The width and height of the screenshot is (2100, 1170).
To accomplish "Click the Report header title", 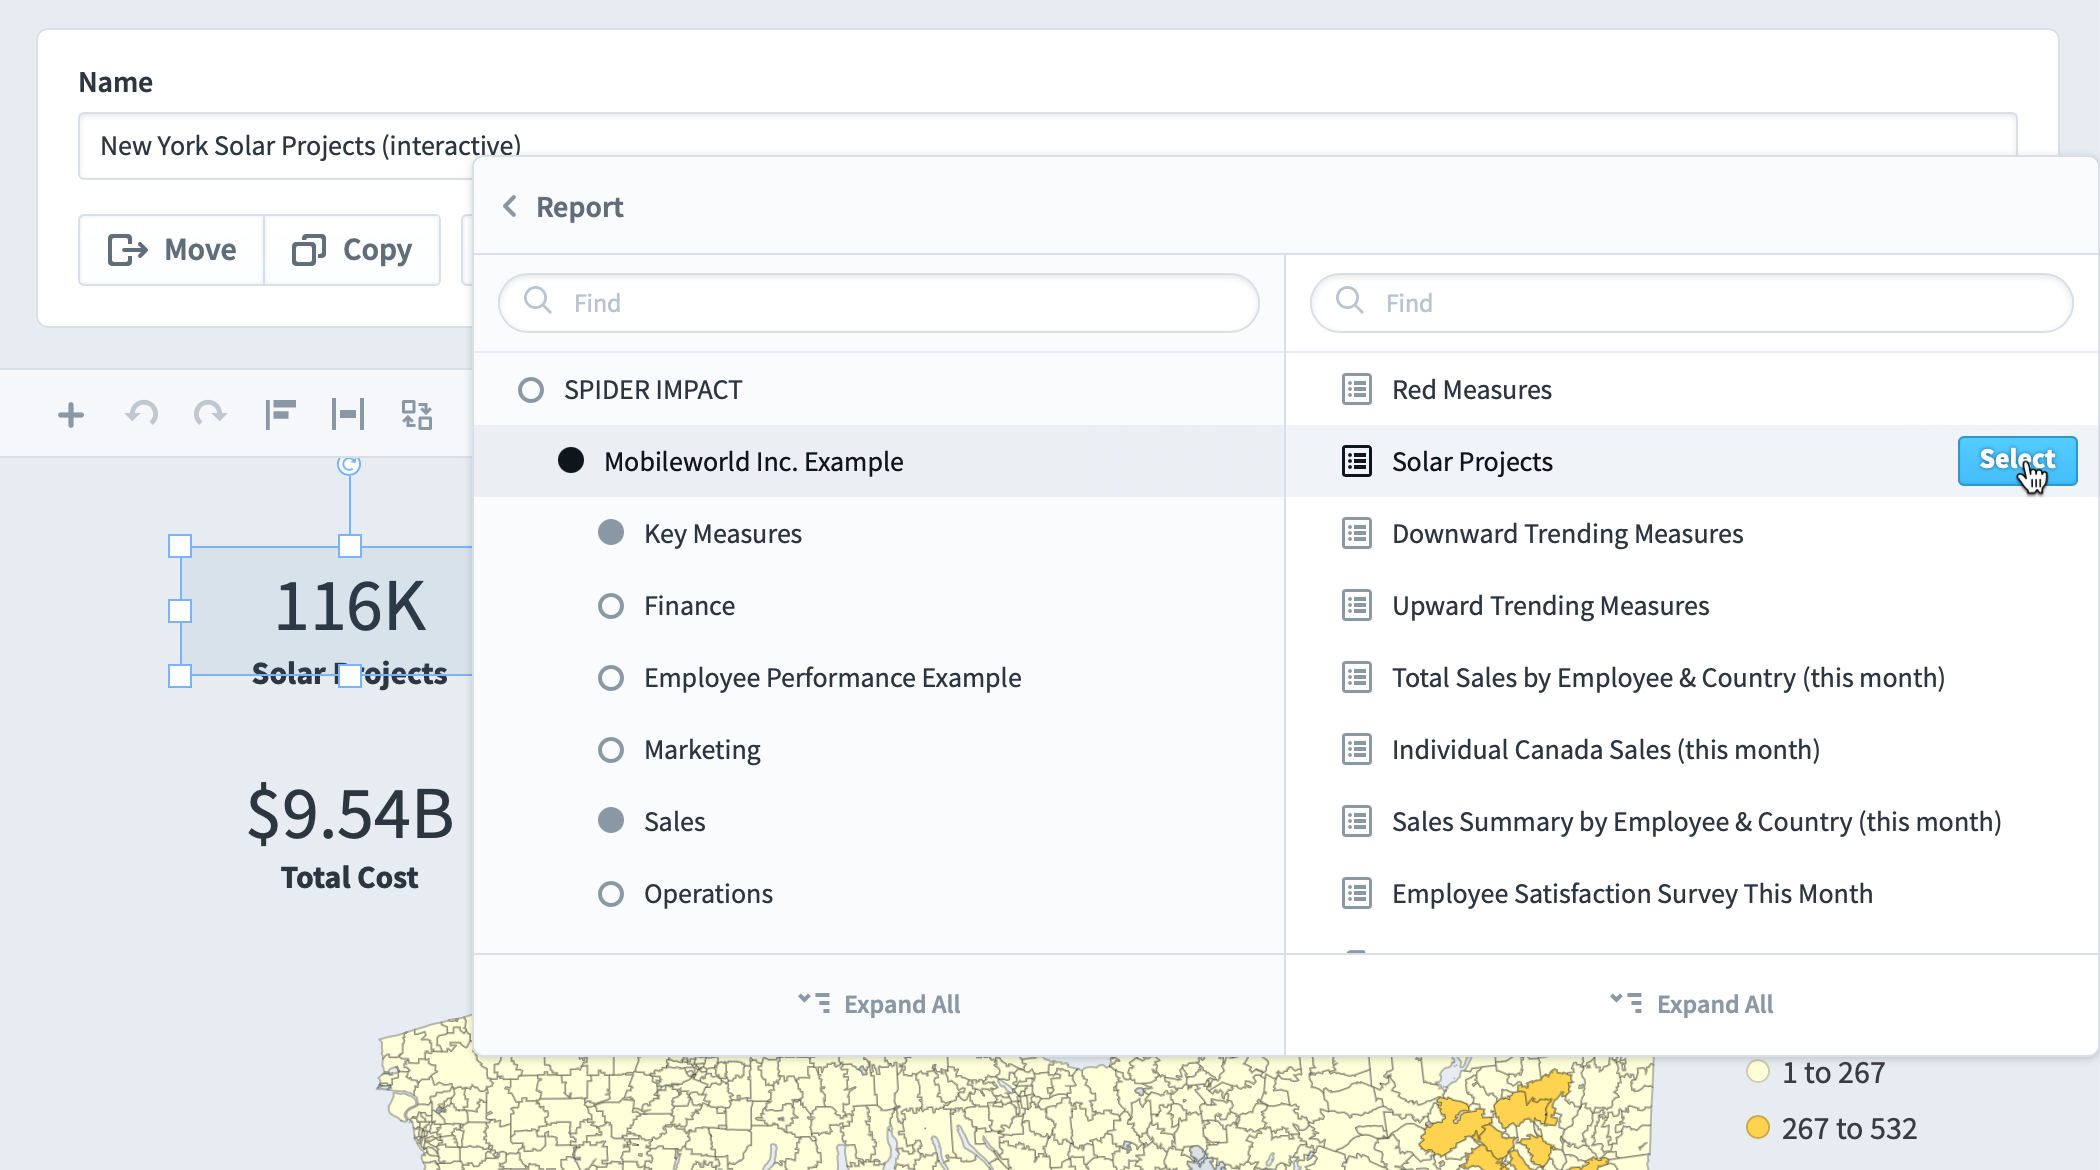I will [579, 207].
